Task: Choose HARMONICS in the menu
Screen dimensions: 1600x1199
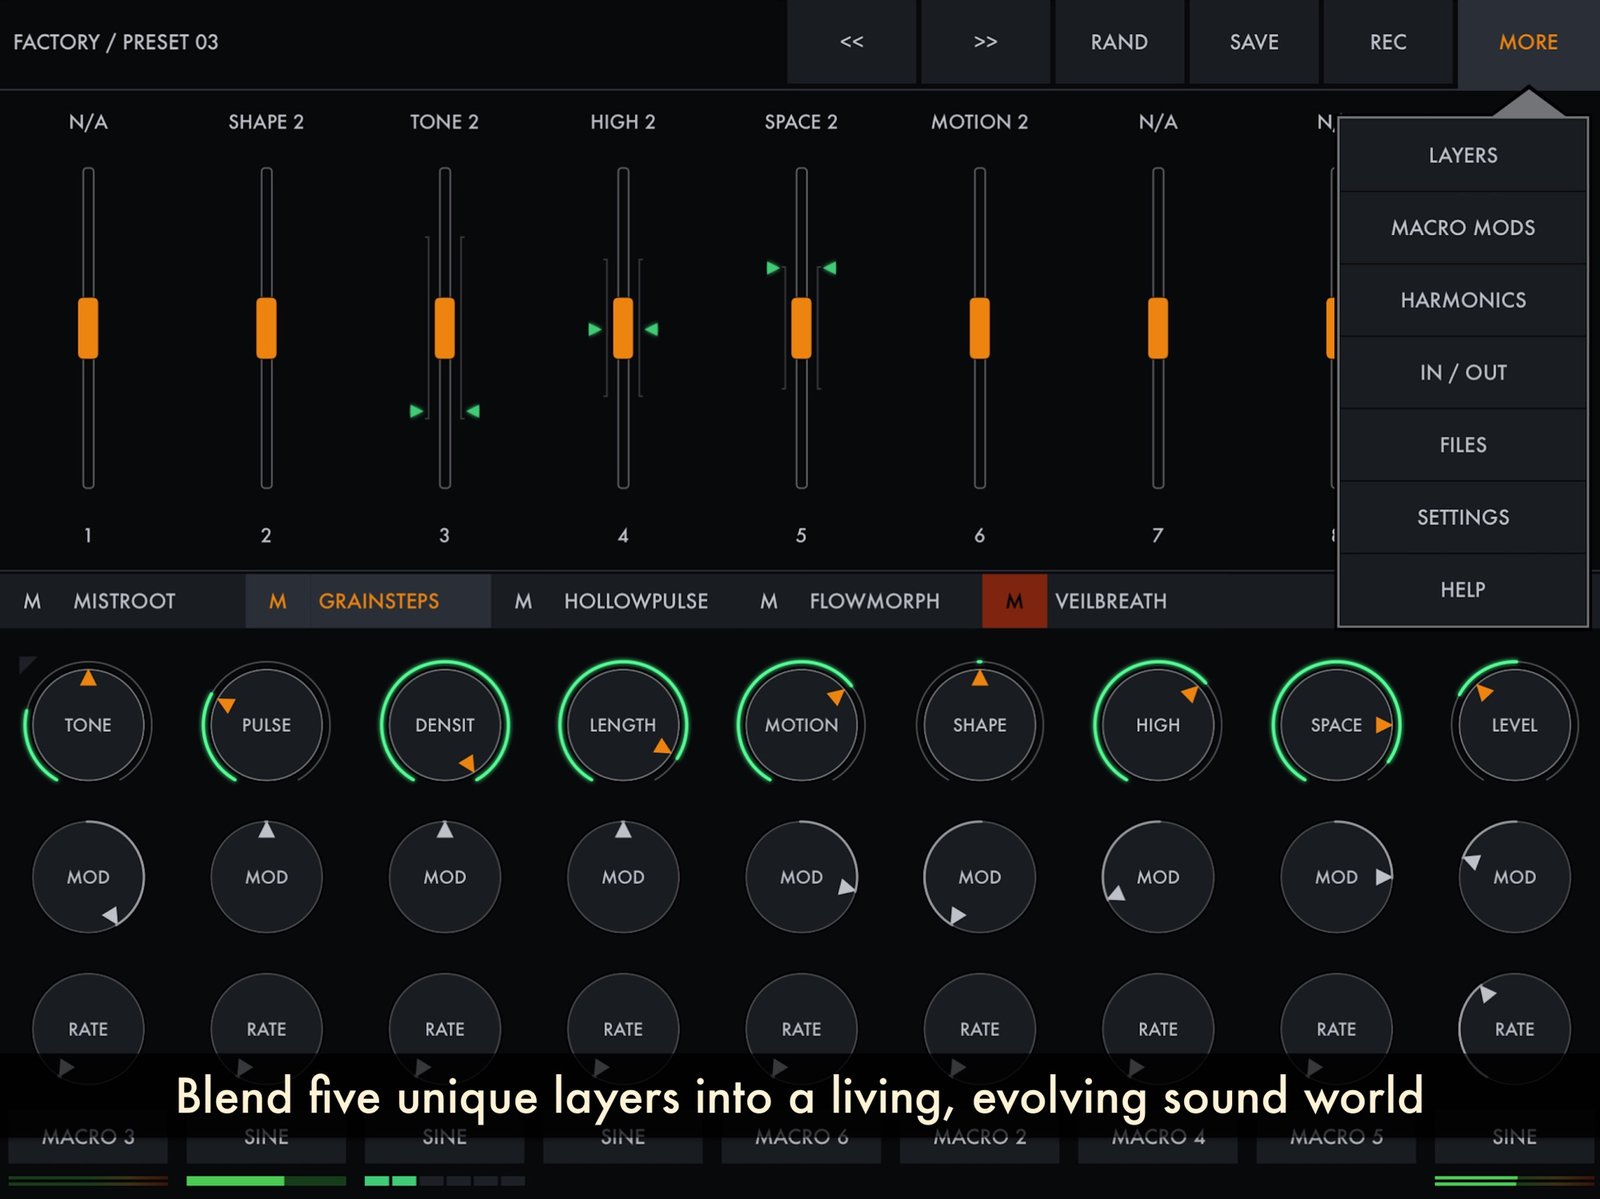Action: pos(1463,300)
